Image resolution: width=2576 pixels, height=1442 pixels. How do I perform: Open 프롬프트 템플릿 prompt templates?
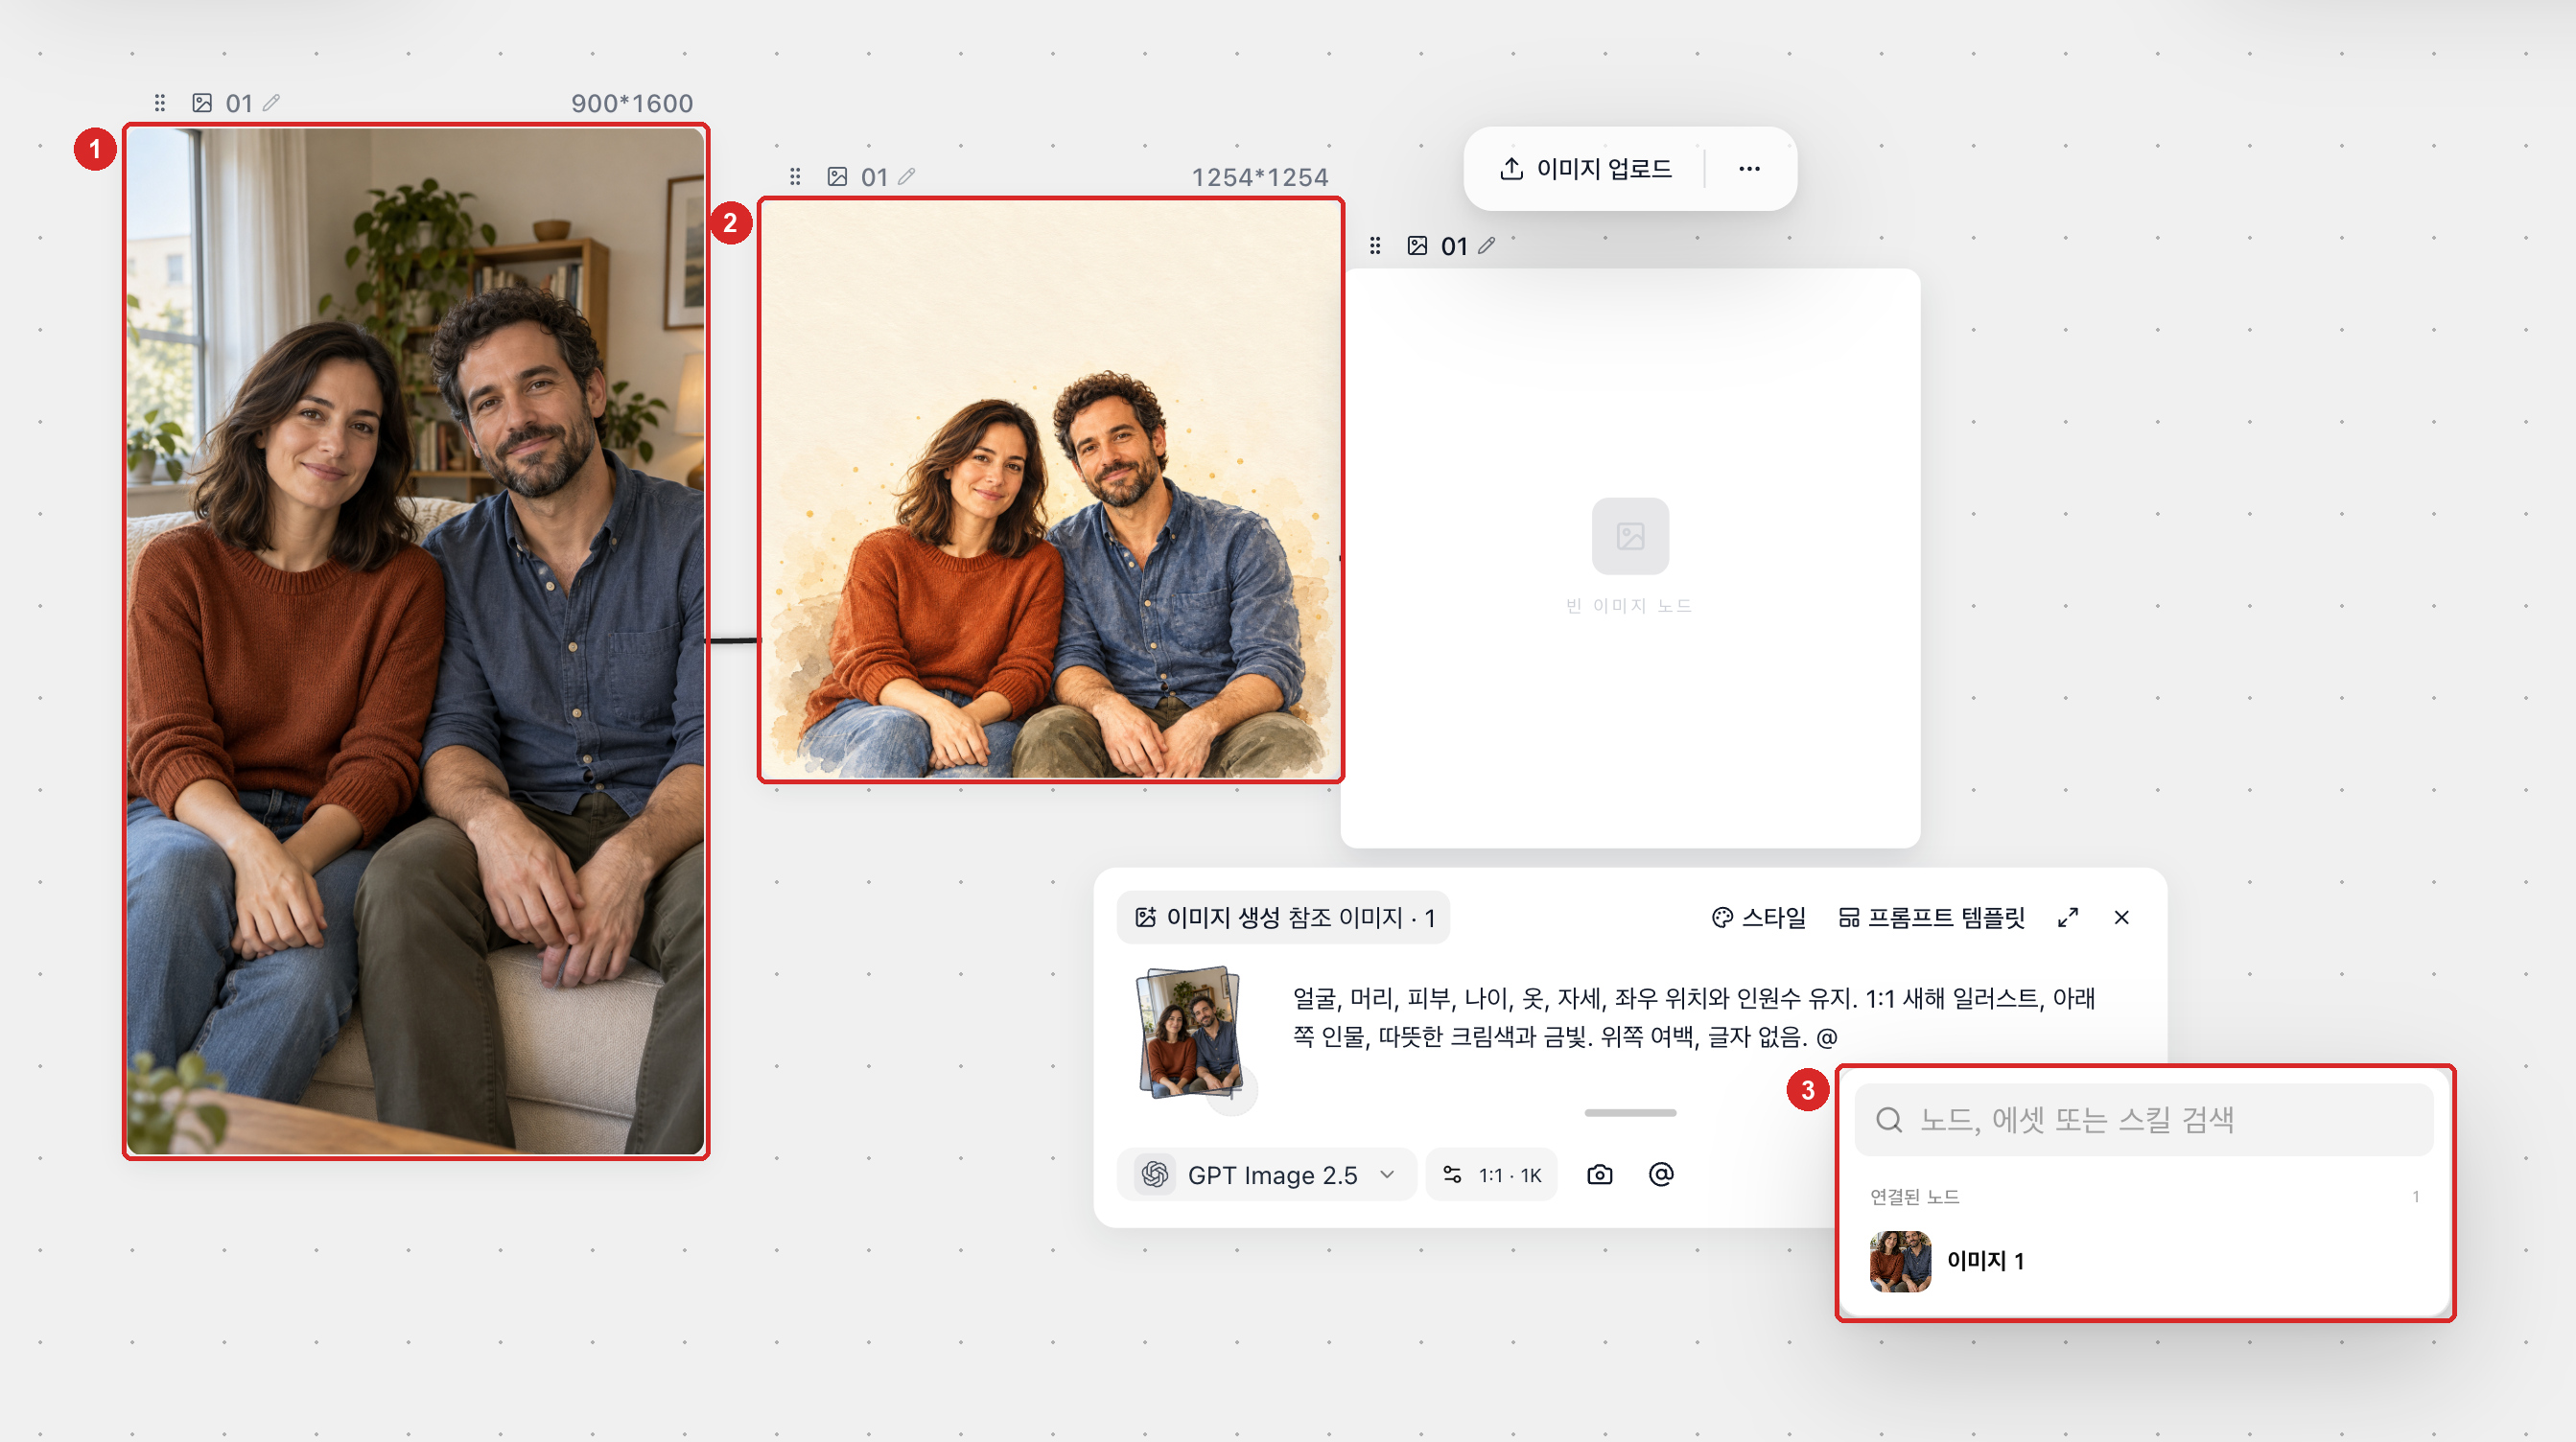pyautogui.click(x=1932, y=918)
